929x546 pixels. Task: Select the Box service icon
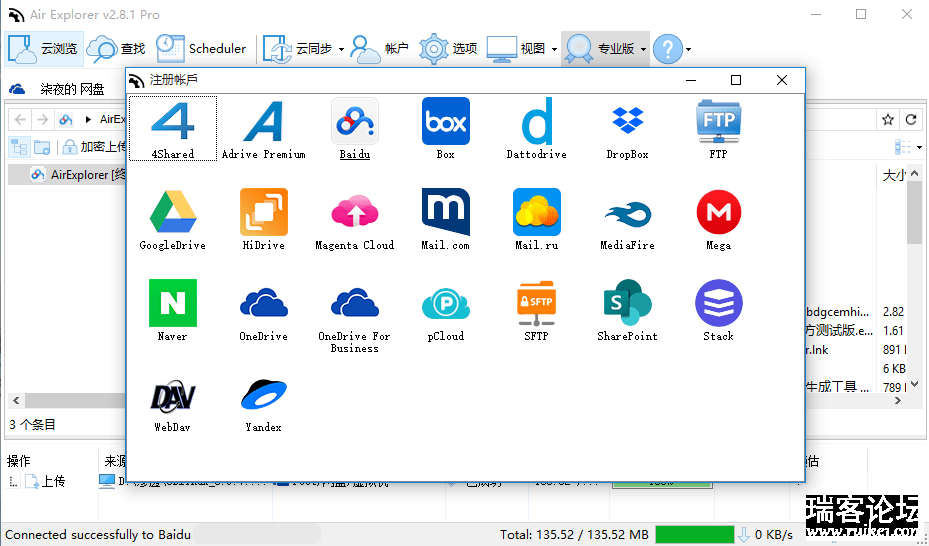click(x=446, y=122)
